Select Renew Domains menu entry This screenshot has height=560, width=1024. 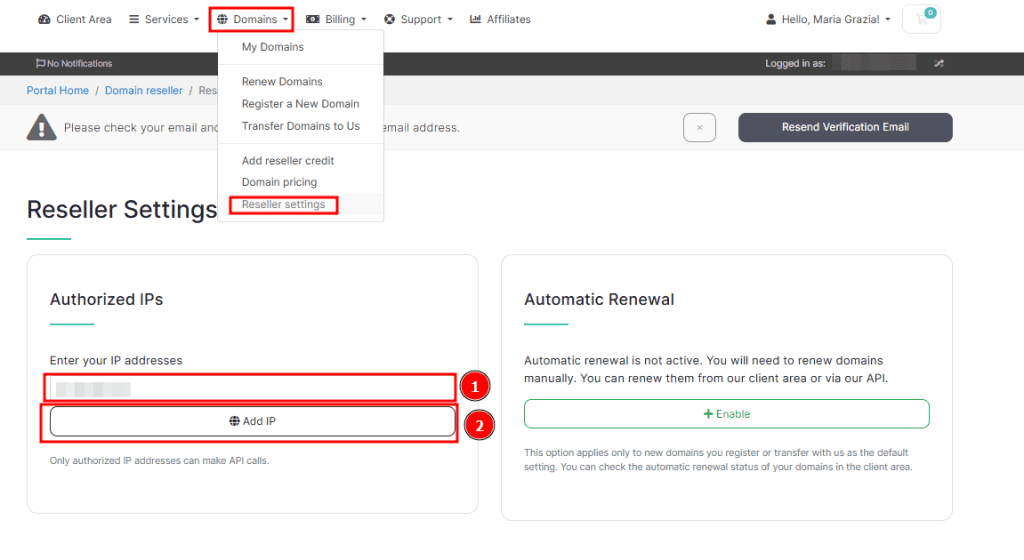(x=282, y=82)
